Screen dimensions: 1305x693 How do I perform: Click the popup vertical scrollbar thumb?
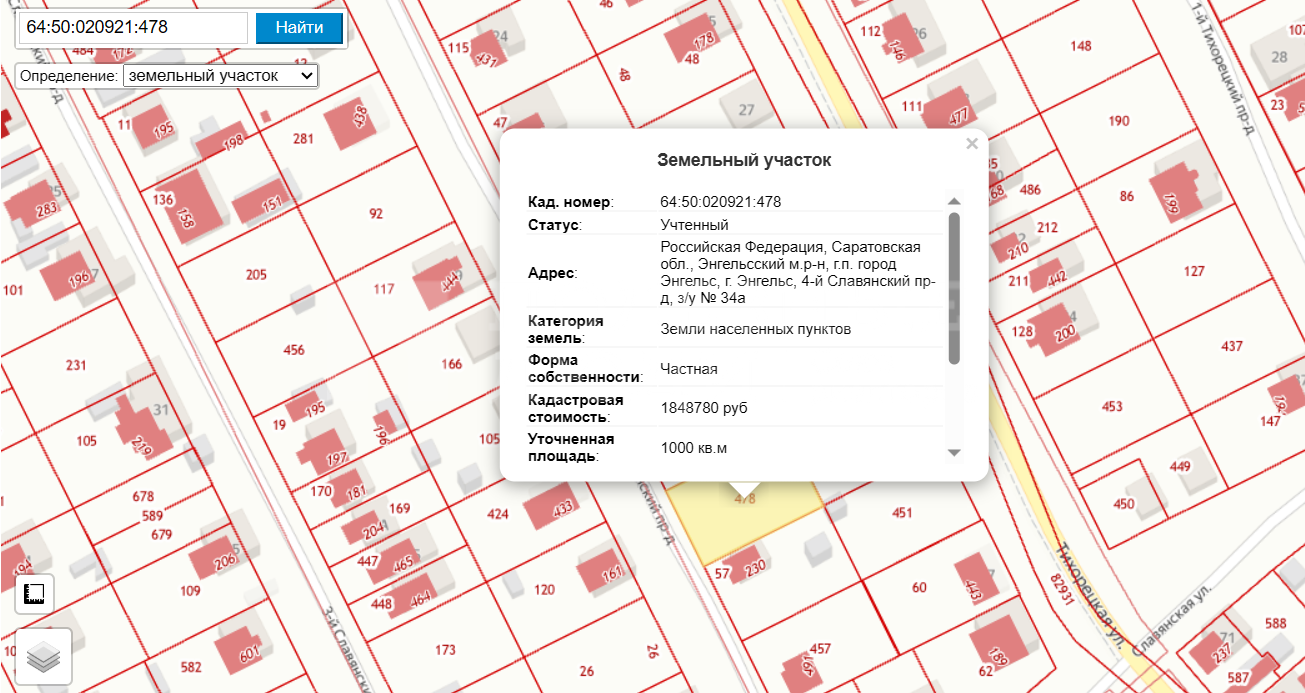coord(954,288)
